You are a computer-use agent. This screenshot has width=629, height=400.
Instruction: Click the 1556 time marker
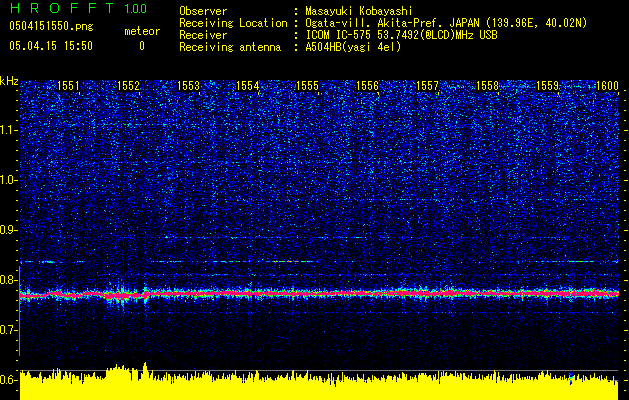pyautogui.click(x=367, y=86)
